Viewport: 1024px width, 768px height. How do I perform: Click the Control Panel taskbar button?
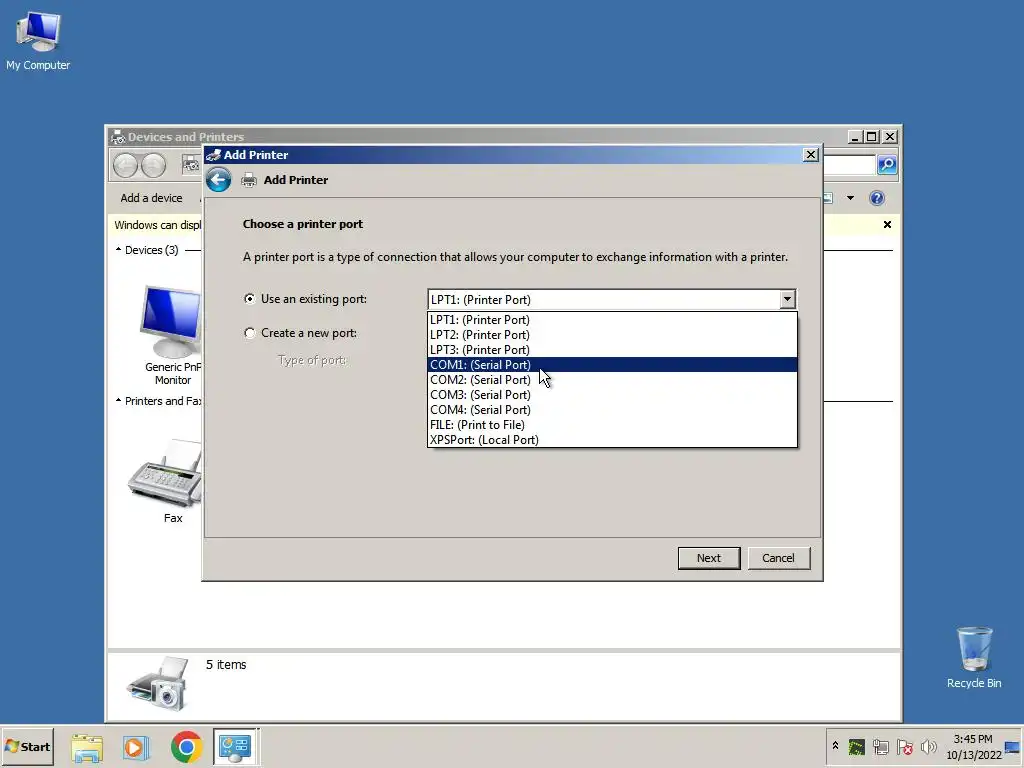[236, 747]
